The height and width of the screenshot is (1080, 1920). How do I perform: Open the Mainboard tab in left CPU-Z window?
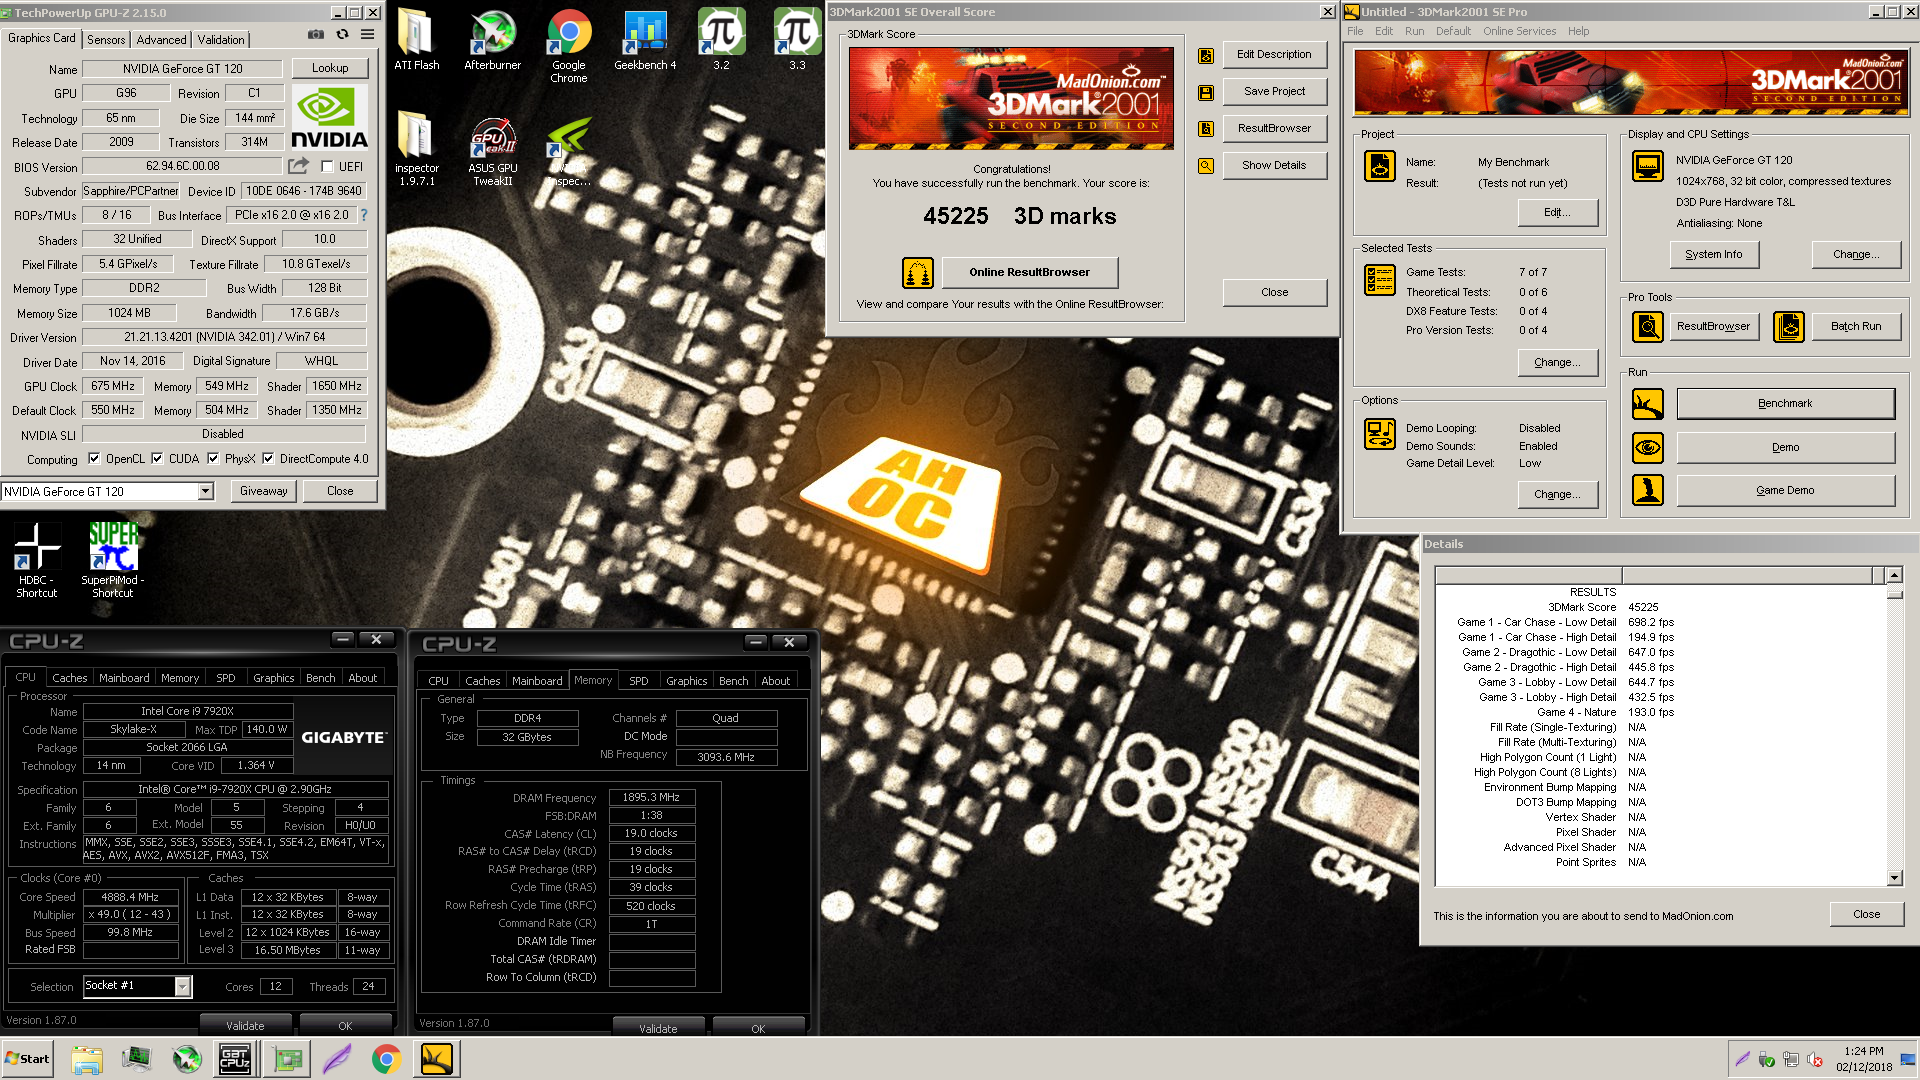tap(124, 678)
